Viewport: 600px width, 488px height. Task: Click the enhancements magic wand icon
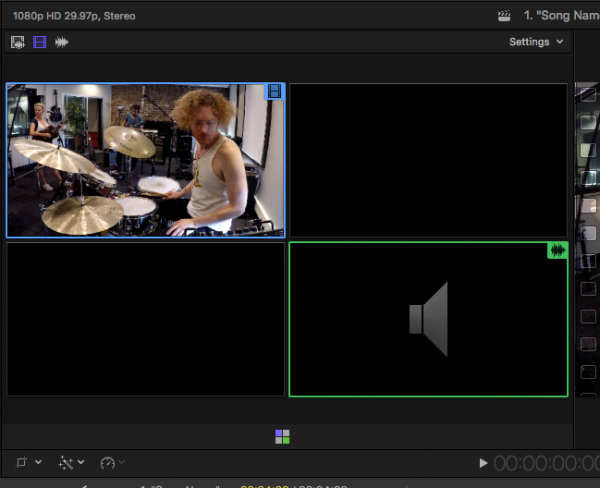point(66,463)
